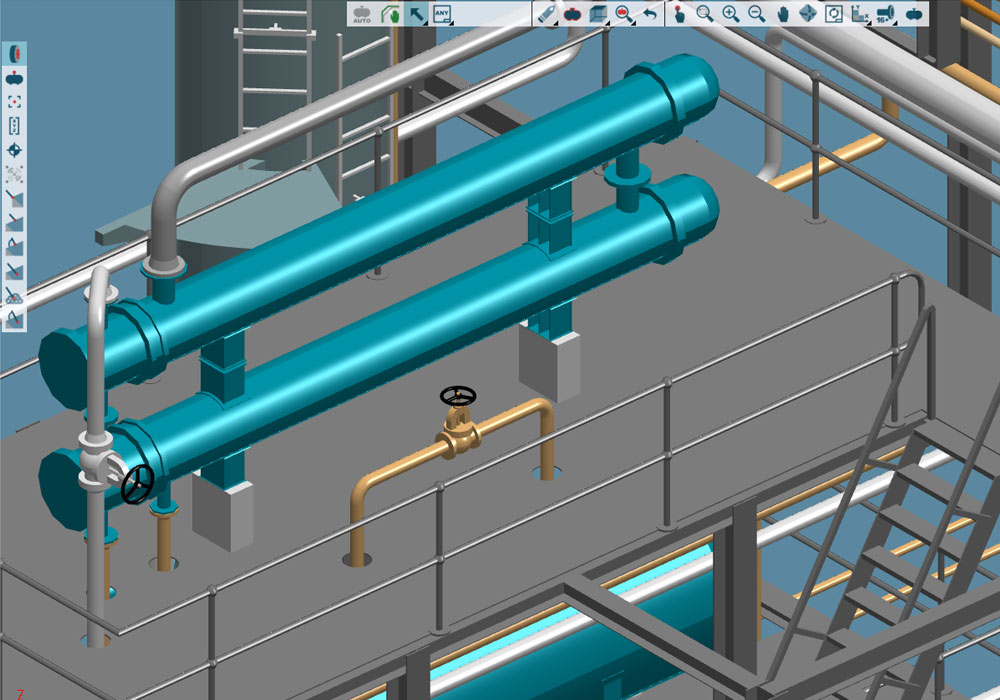Open the ANY selection filter dropdown
This screenshot has width=1000, height=700.
[442, 14]
